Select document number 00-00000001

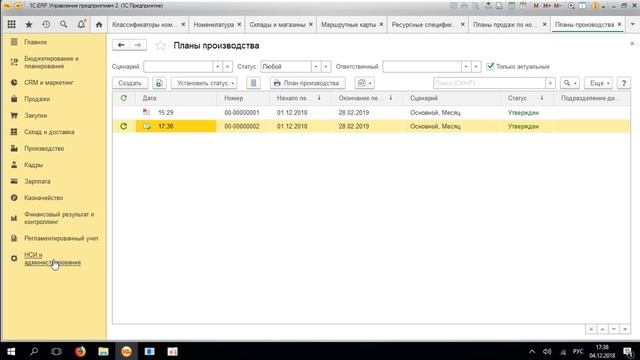tap(242, 112)
